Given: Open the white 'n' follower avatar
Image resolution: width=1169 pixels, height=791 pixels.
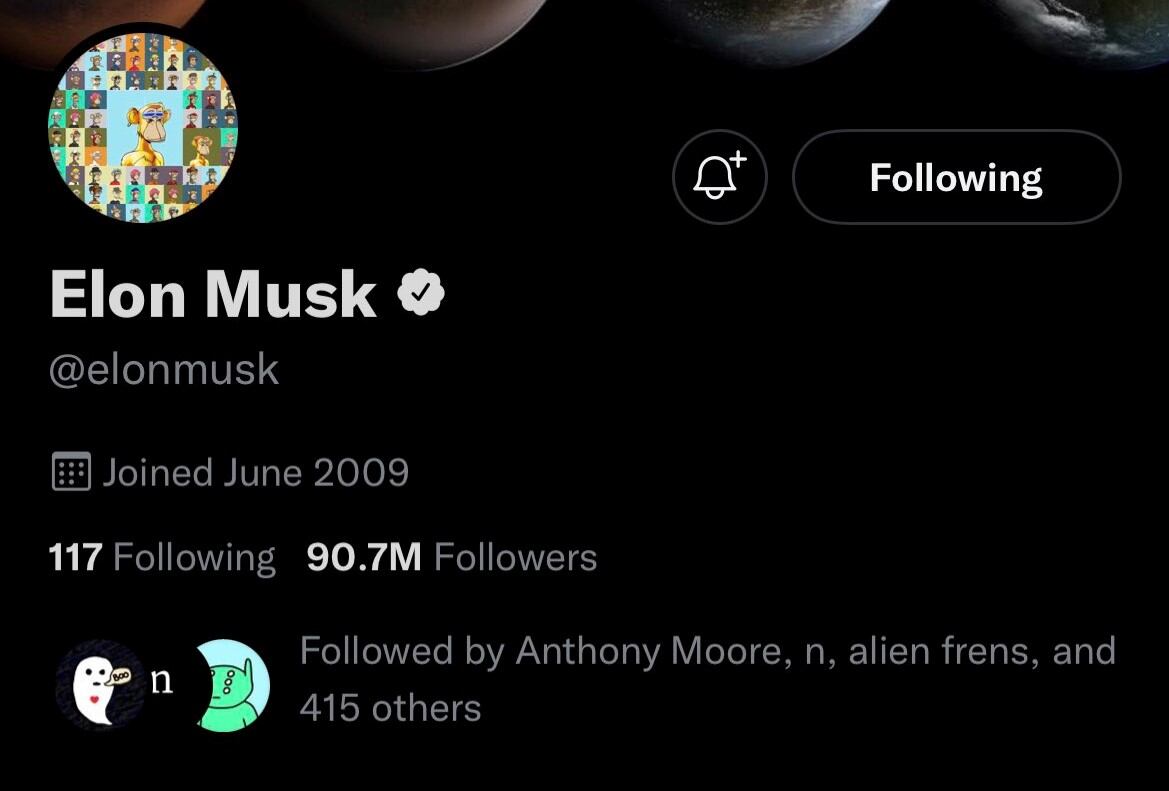Looking at the screenshot, I should 162,683.
